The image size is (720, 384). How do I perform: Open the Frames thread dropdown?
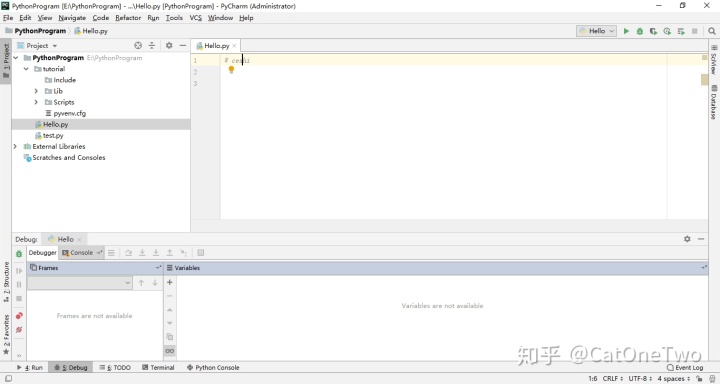click(80, 283)
